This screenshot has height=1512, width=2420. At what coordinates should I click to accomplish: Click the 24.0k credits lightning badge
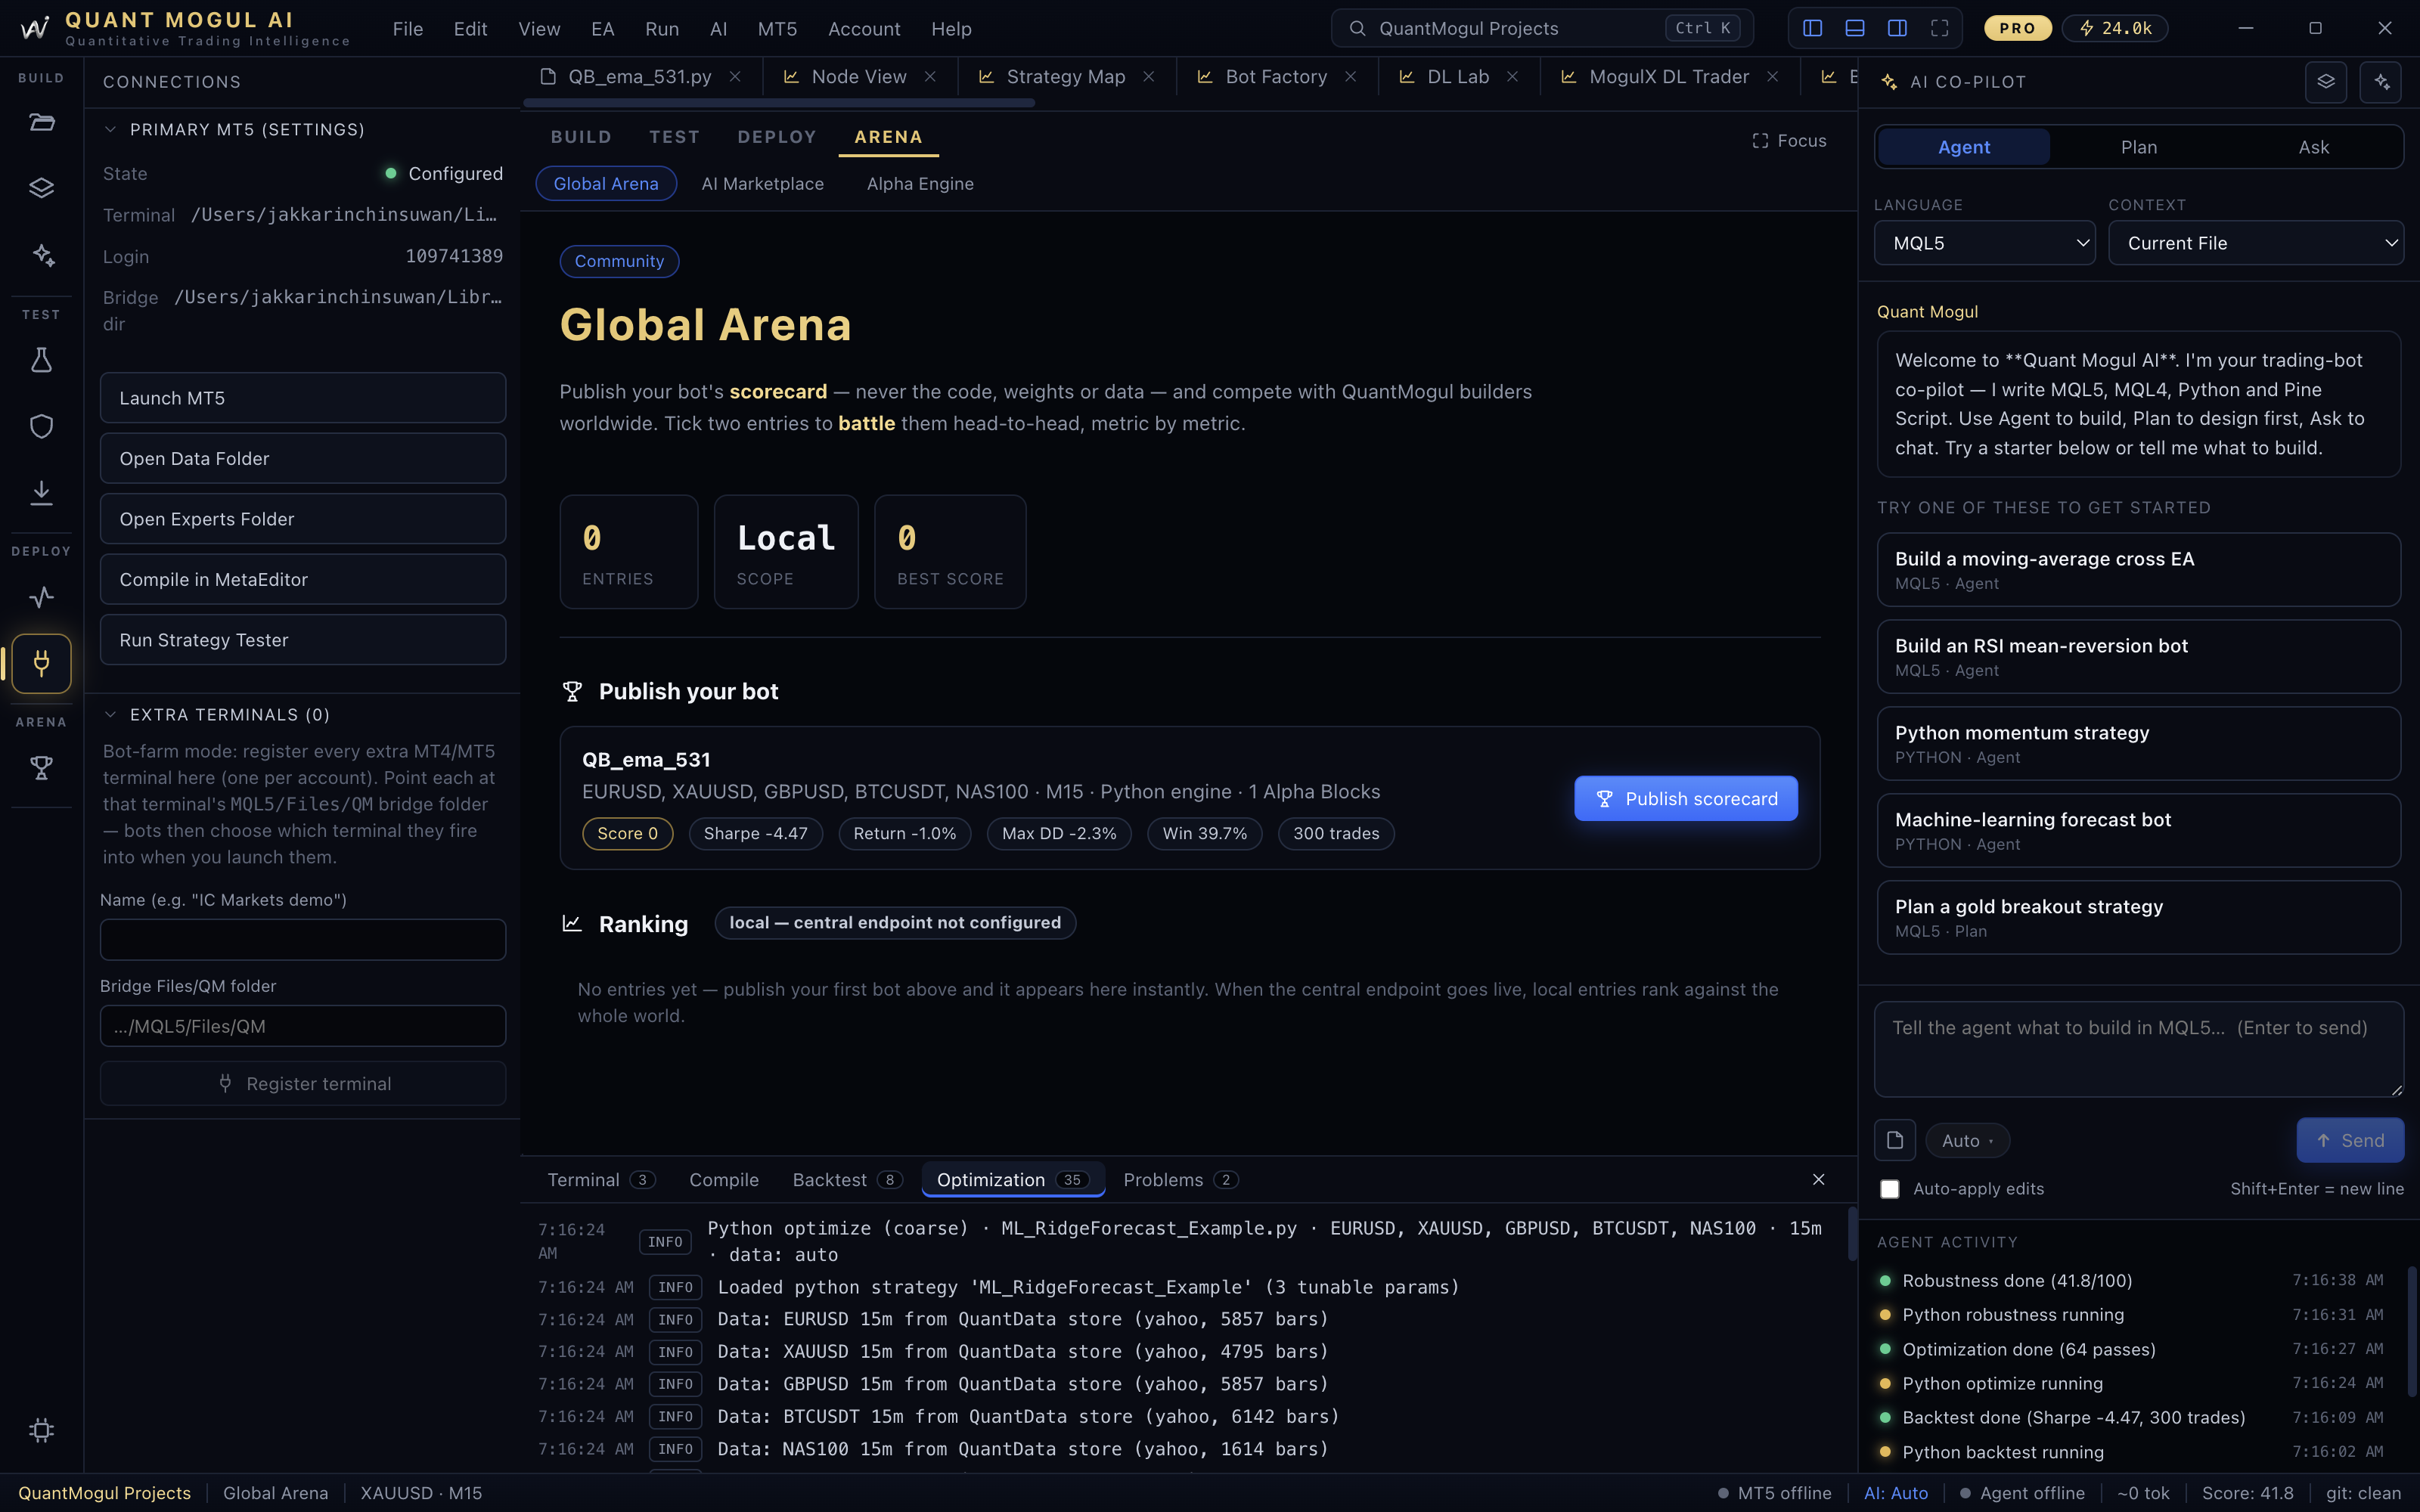point(2115,28)
